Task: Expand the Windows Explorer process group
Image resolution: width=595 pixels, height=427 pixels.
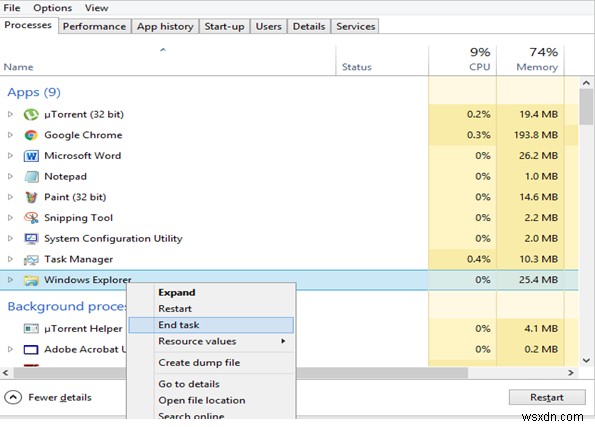Action: [x=10, y=280]
